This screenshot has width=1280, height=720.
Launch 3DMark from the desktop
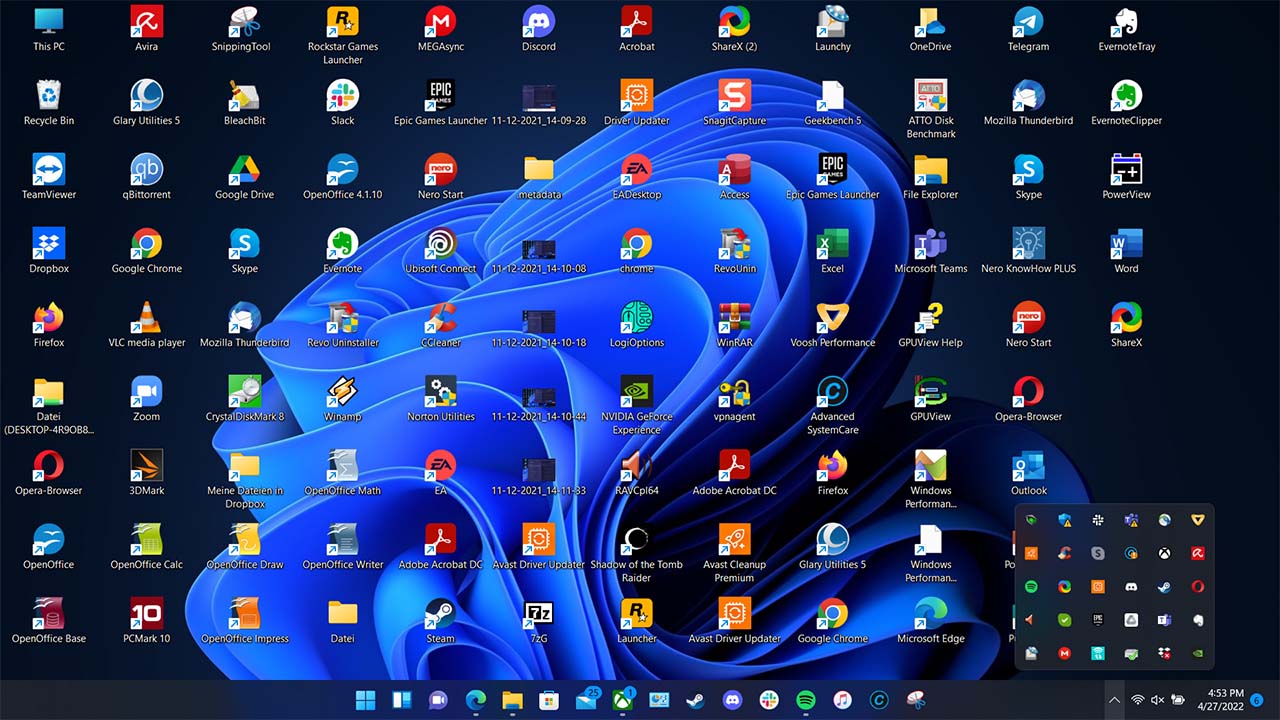(147, 467)
